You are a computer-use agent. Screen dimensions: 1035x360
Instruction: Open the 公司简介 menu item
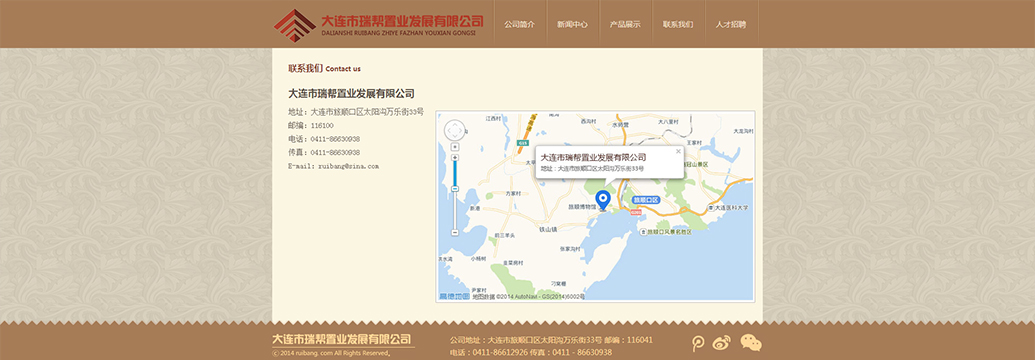519,24
